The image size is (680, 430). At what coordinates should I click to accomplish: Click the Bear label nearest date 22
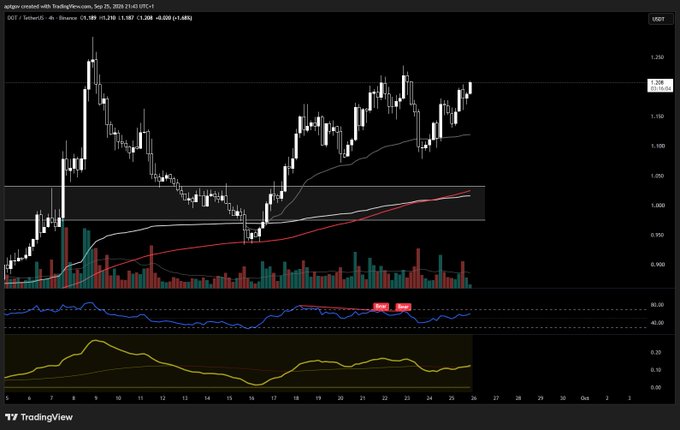pos(381,306)
